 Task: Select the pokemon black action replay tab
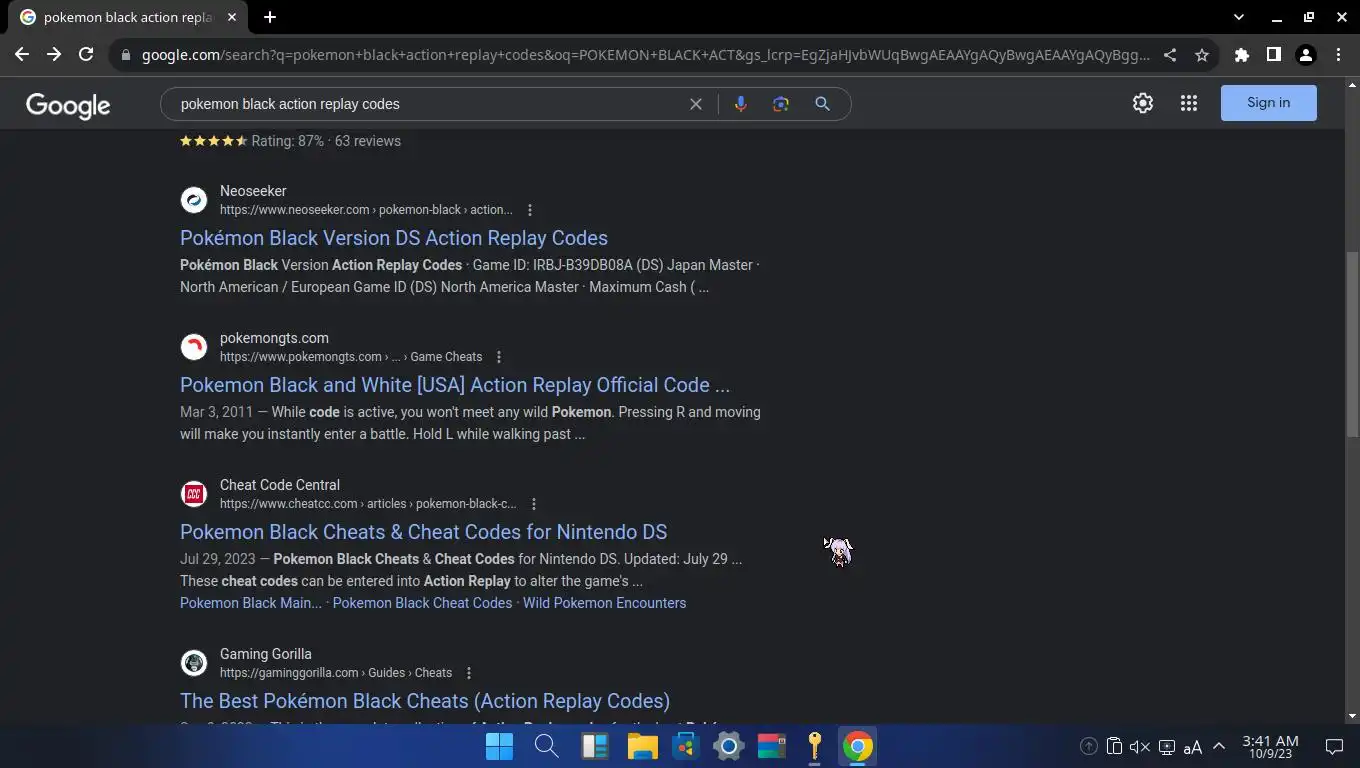pyautogui.click(x=127, y=17)
